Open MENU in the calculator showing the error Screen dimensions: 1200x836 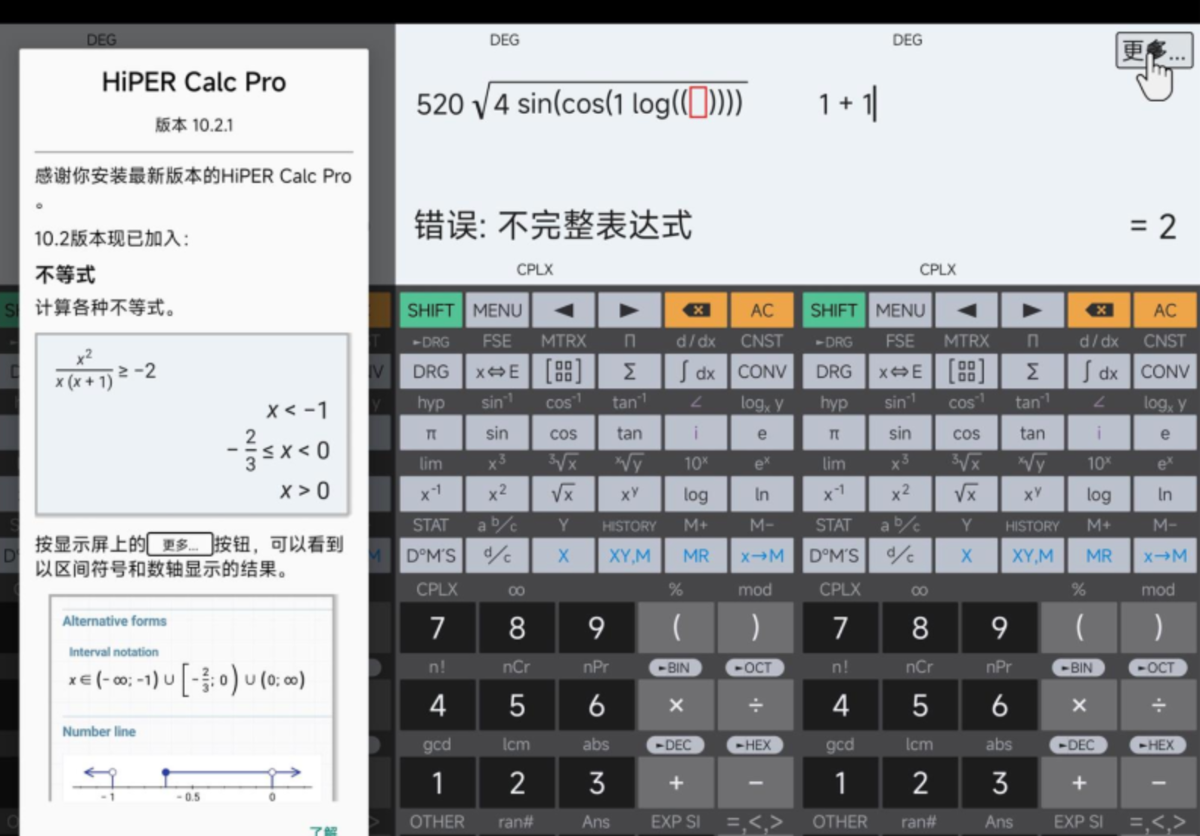497,310
